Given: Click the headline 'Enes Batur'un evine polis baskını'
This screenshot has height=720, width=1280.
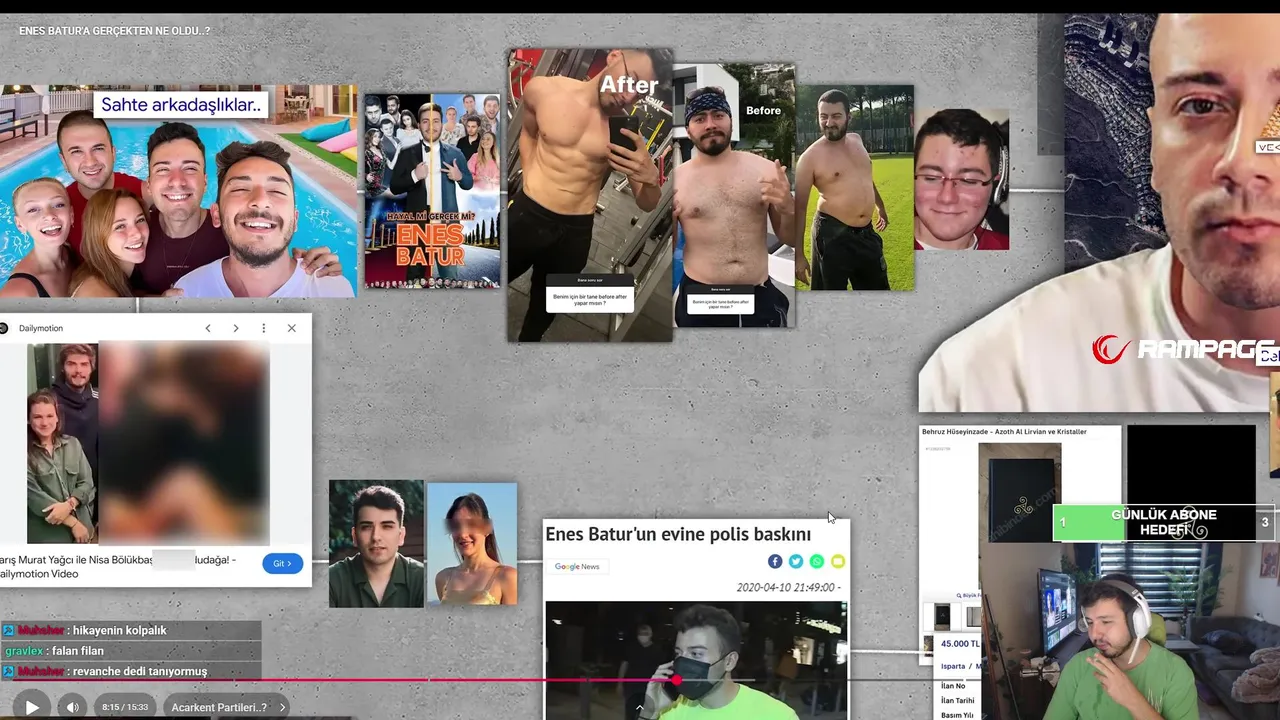Looking at the screenshot, I should (x=678, y=534).
